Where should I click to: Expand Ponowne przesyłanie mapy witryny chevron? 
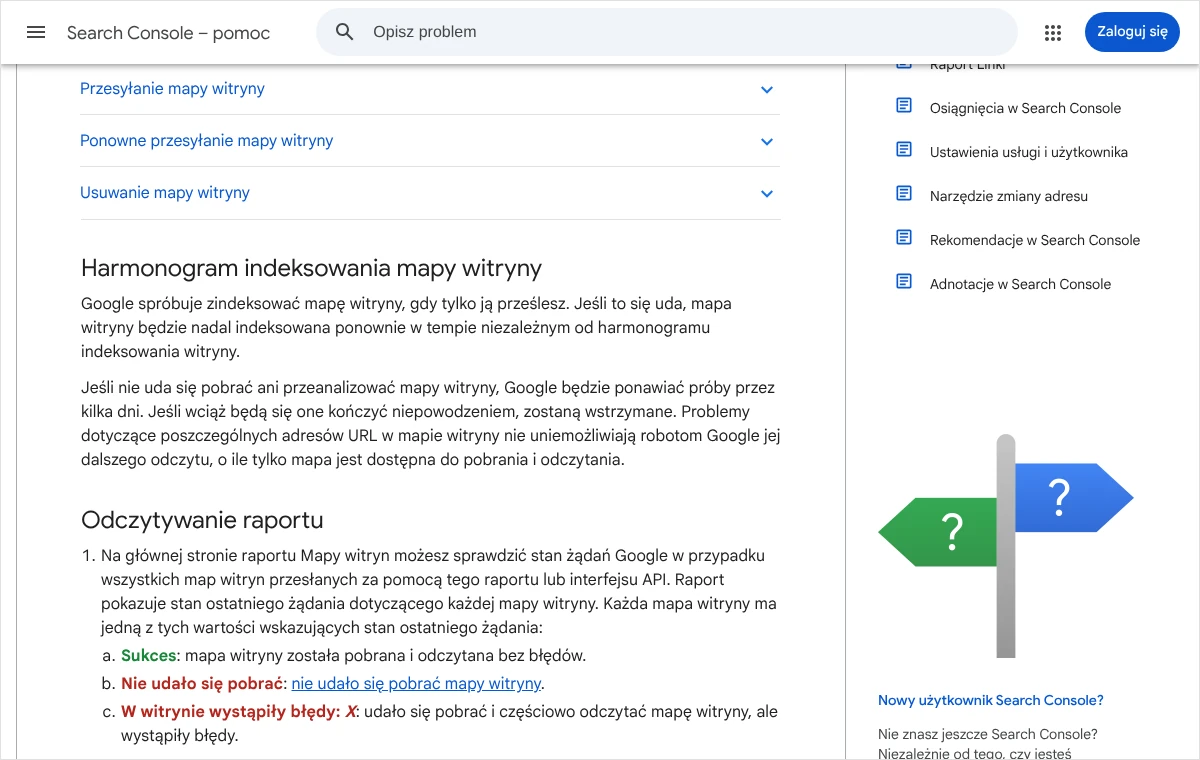pos(767,142)
